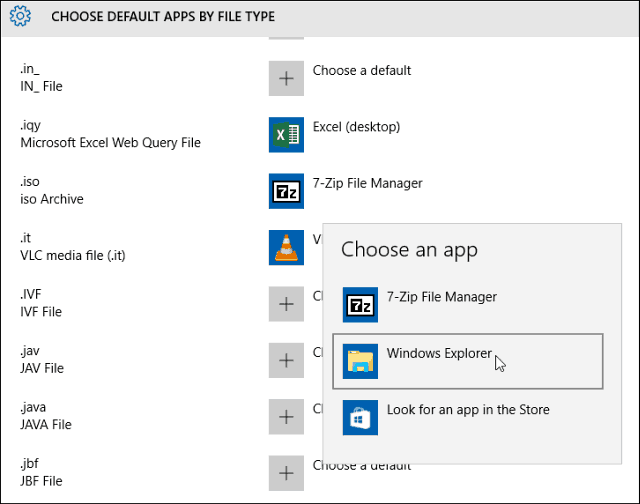Click the plus icon for .in_ file
Viewport: 640px width, 504px height.
pyautogui.click(x=286, y=78)
